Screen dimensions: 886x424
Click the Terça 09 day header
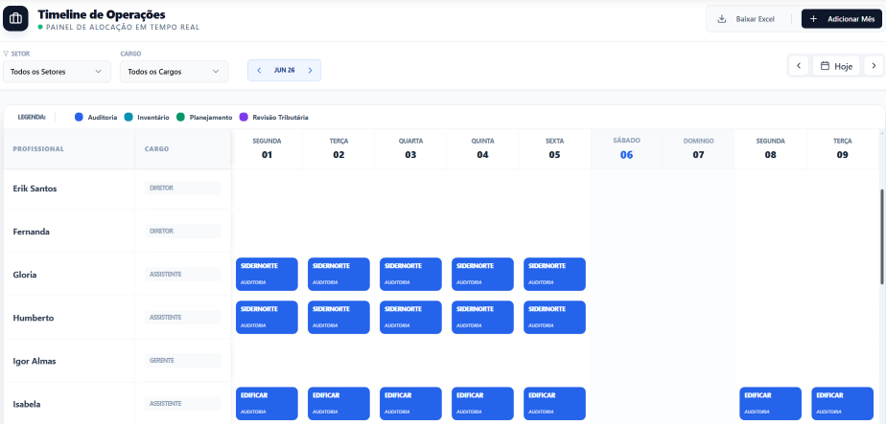(842, 149)
